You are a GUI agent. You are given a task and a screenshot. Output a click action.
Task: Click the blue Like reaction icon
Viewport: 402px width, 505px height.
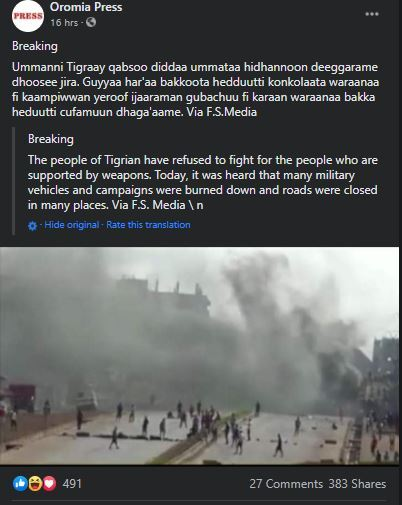(20, 483)
